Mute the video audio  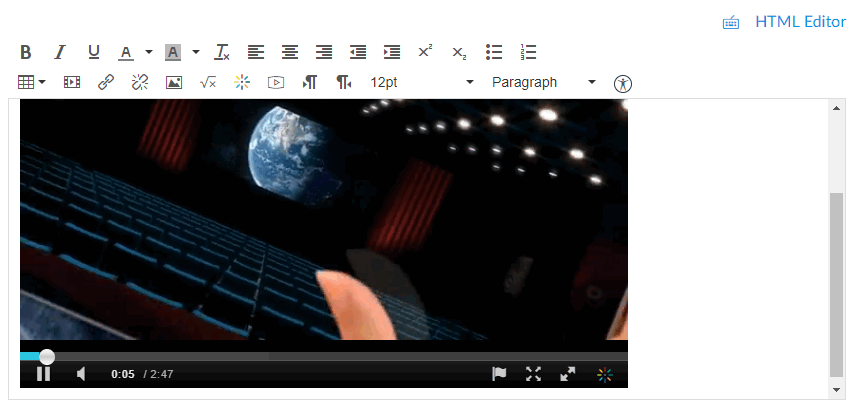[x=81, y=374]
